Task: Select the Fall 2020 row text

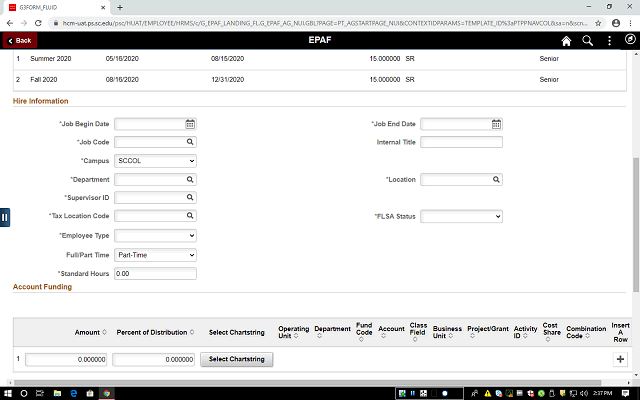Action: coord(44,79)
